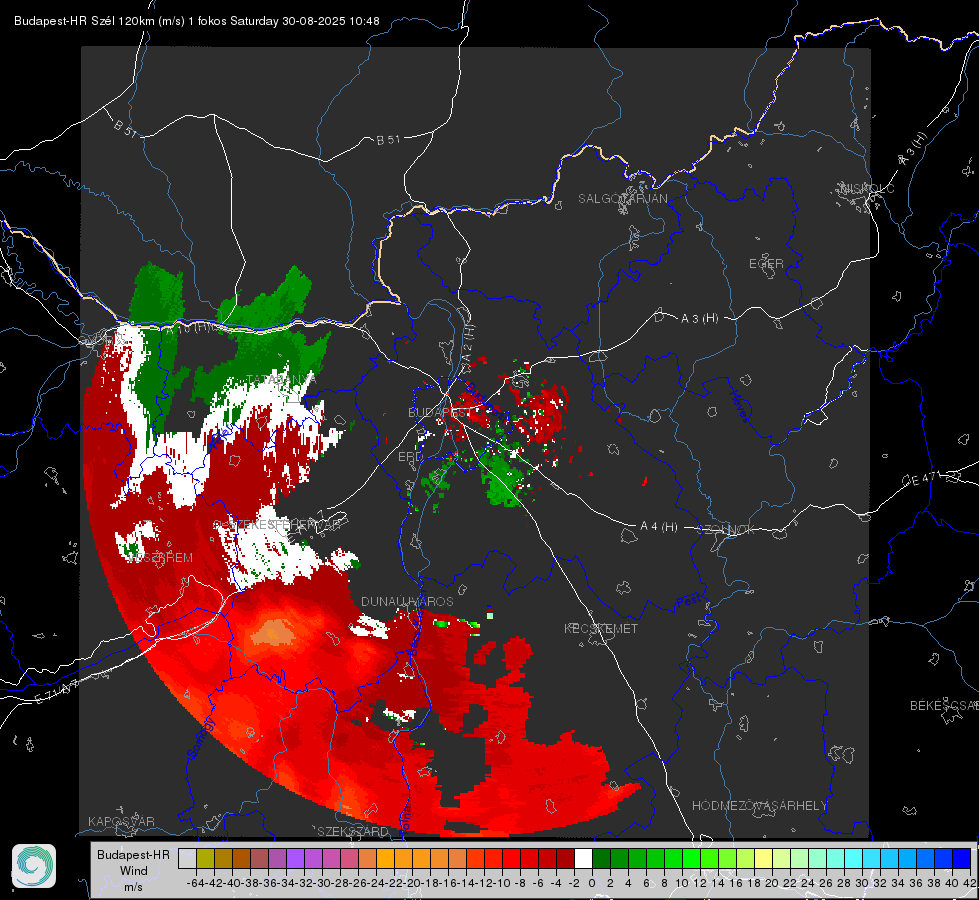Click the 'Budapest-HR Wind m/s' legend label
979x900 pixels.
(x=133, y=870)
